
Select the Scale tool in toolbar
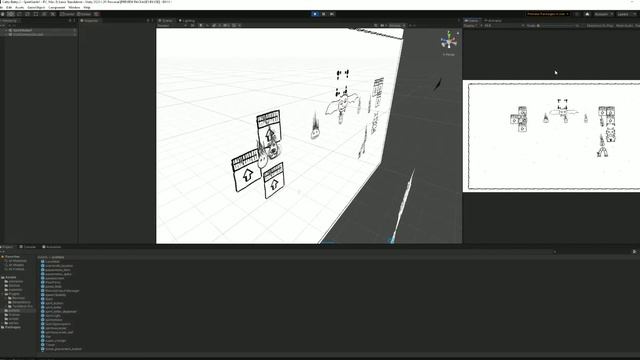click(27, 14)
